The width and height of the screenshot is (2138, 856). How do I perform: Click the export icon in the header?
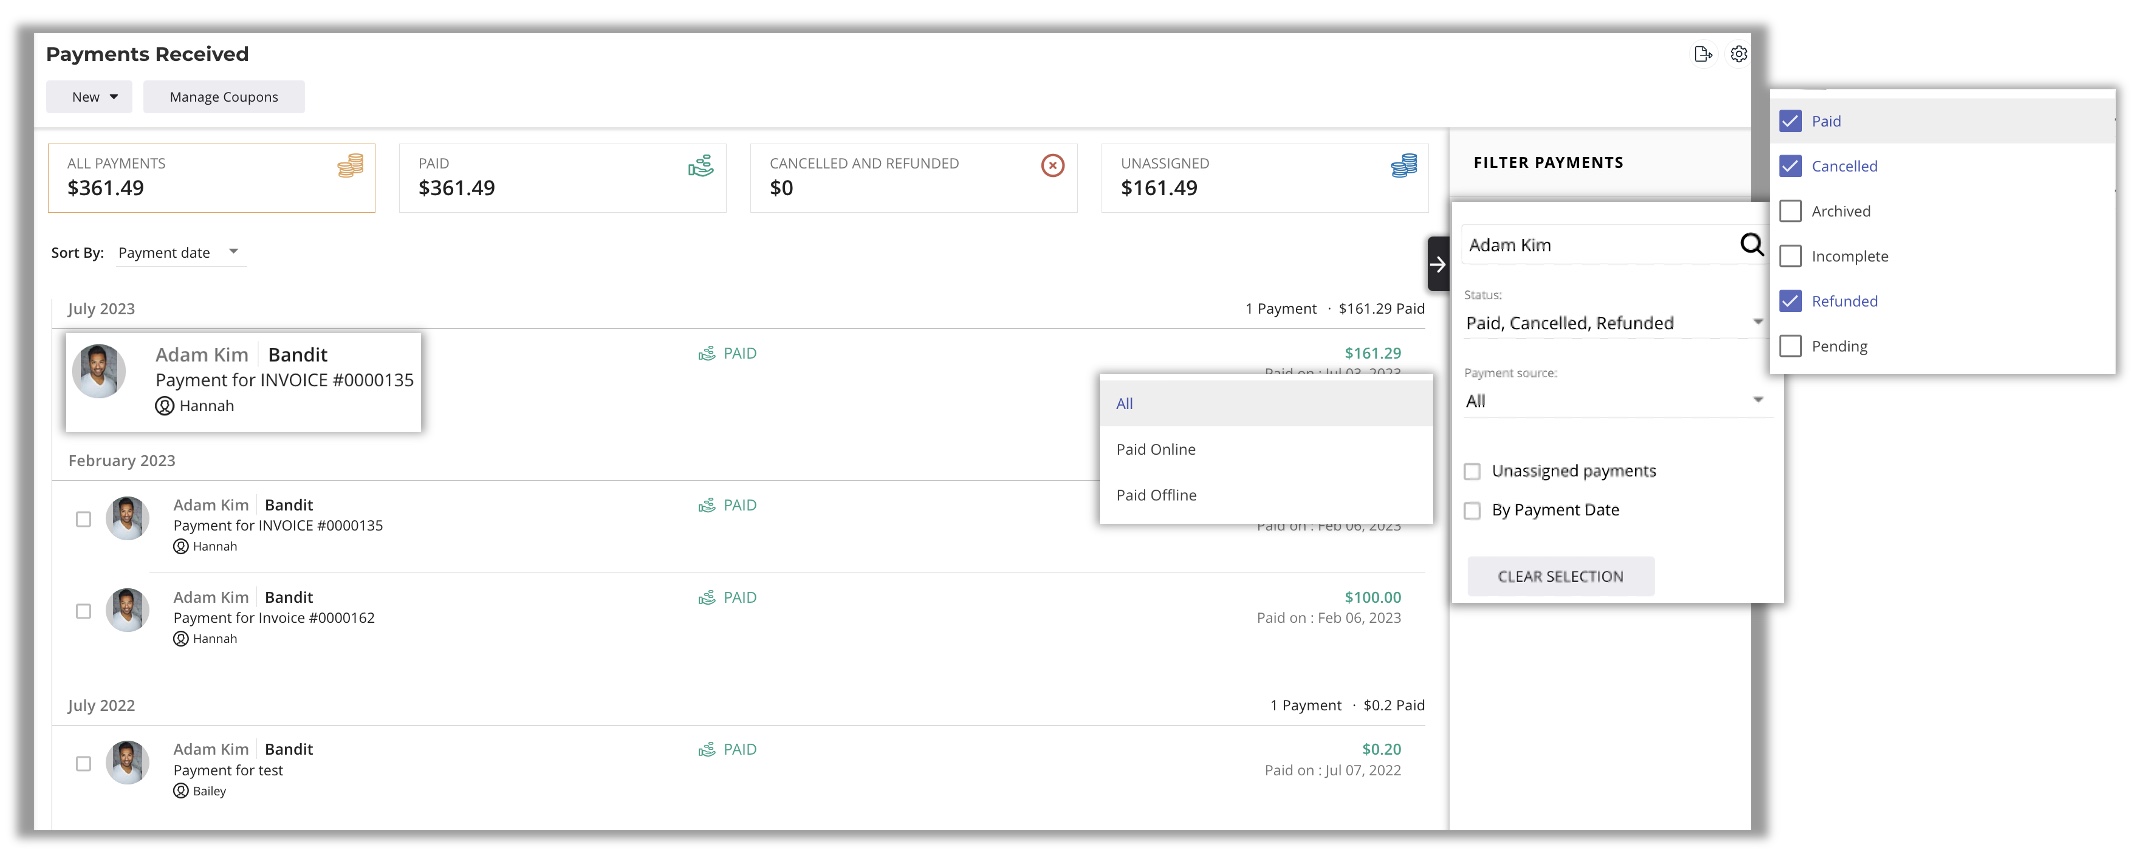click(1703, 54)
